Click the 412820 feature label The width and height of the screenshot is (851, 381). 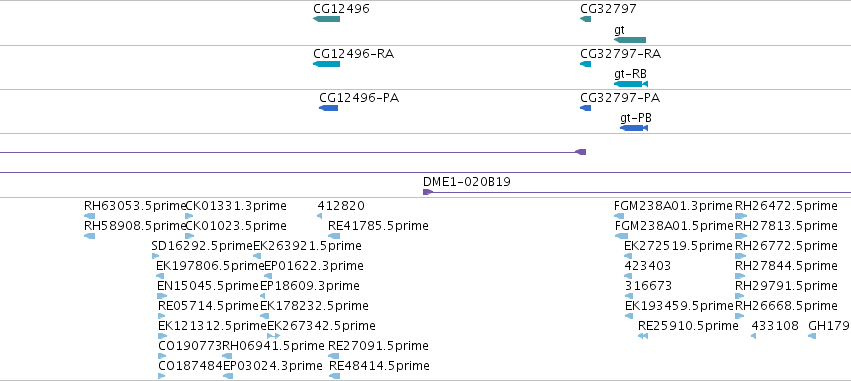(x=341, y=206)
